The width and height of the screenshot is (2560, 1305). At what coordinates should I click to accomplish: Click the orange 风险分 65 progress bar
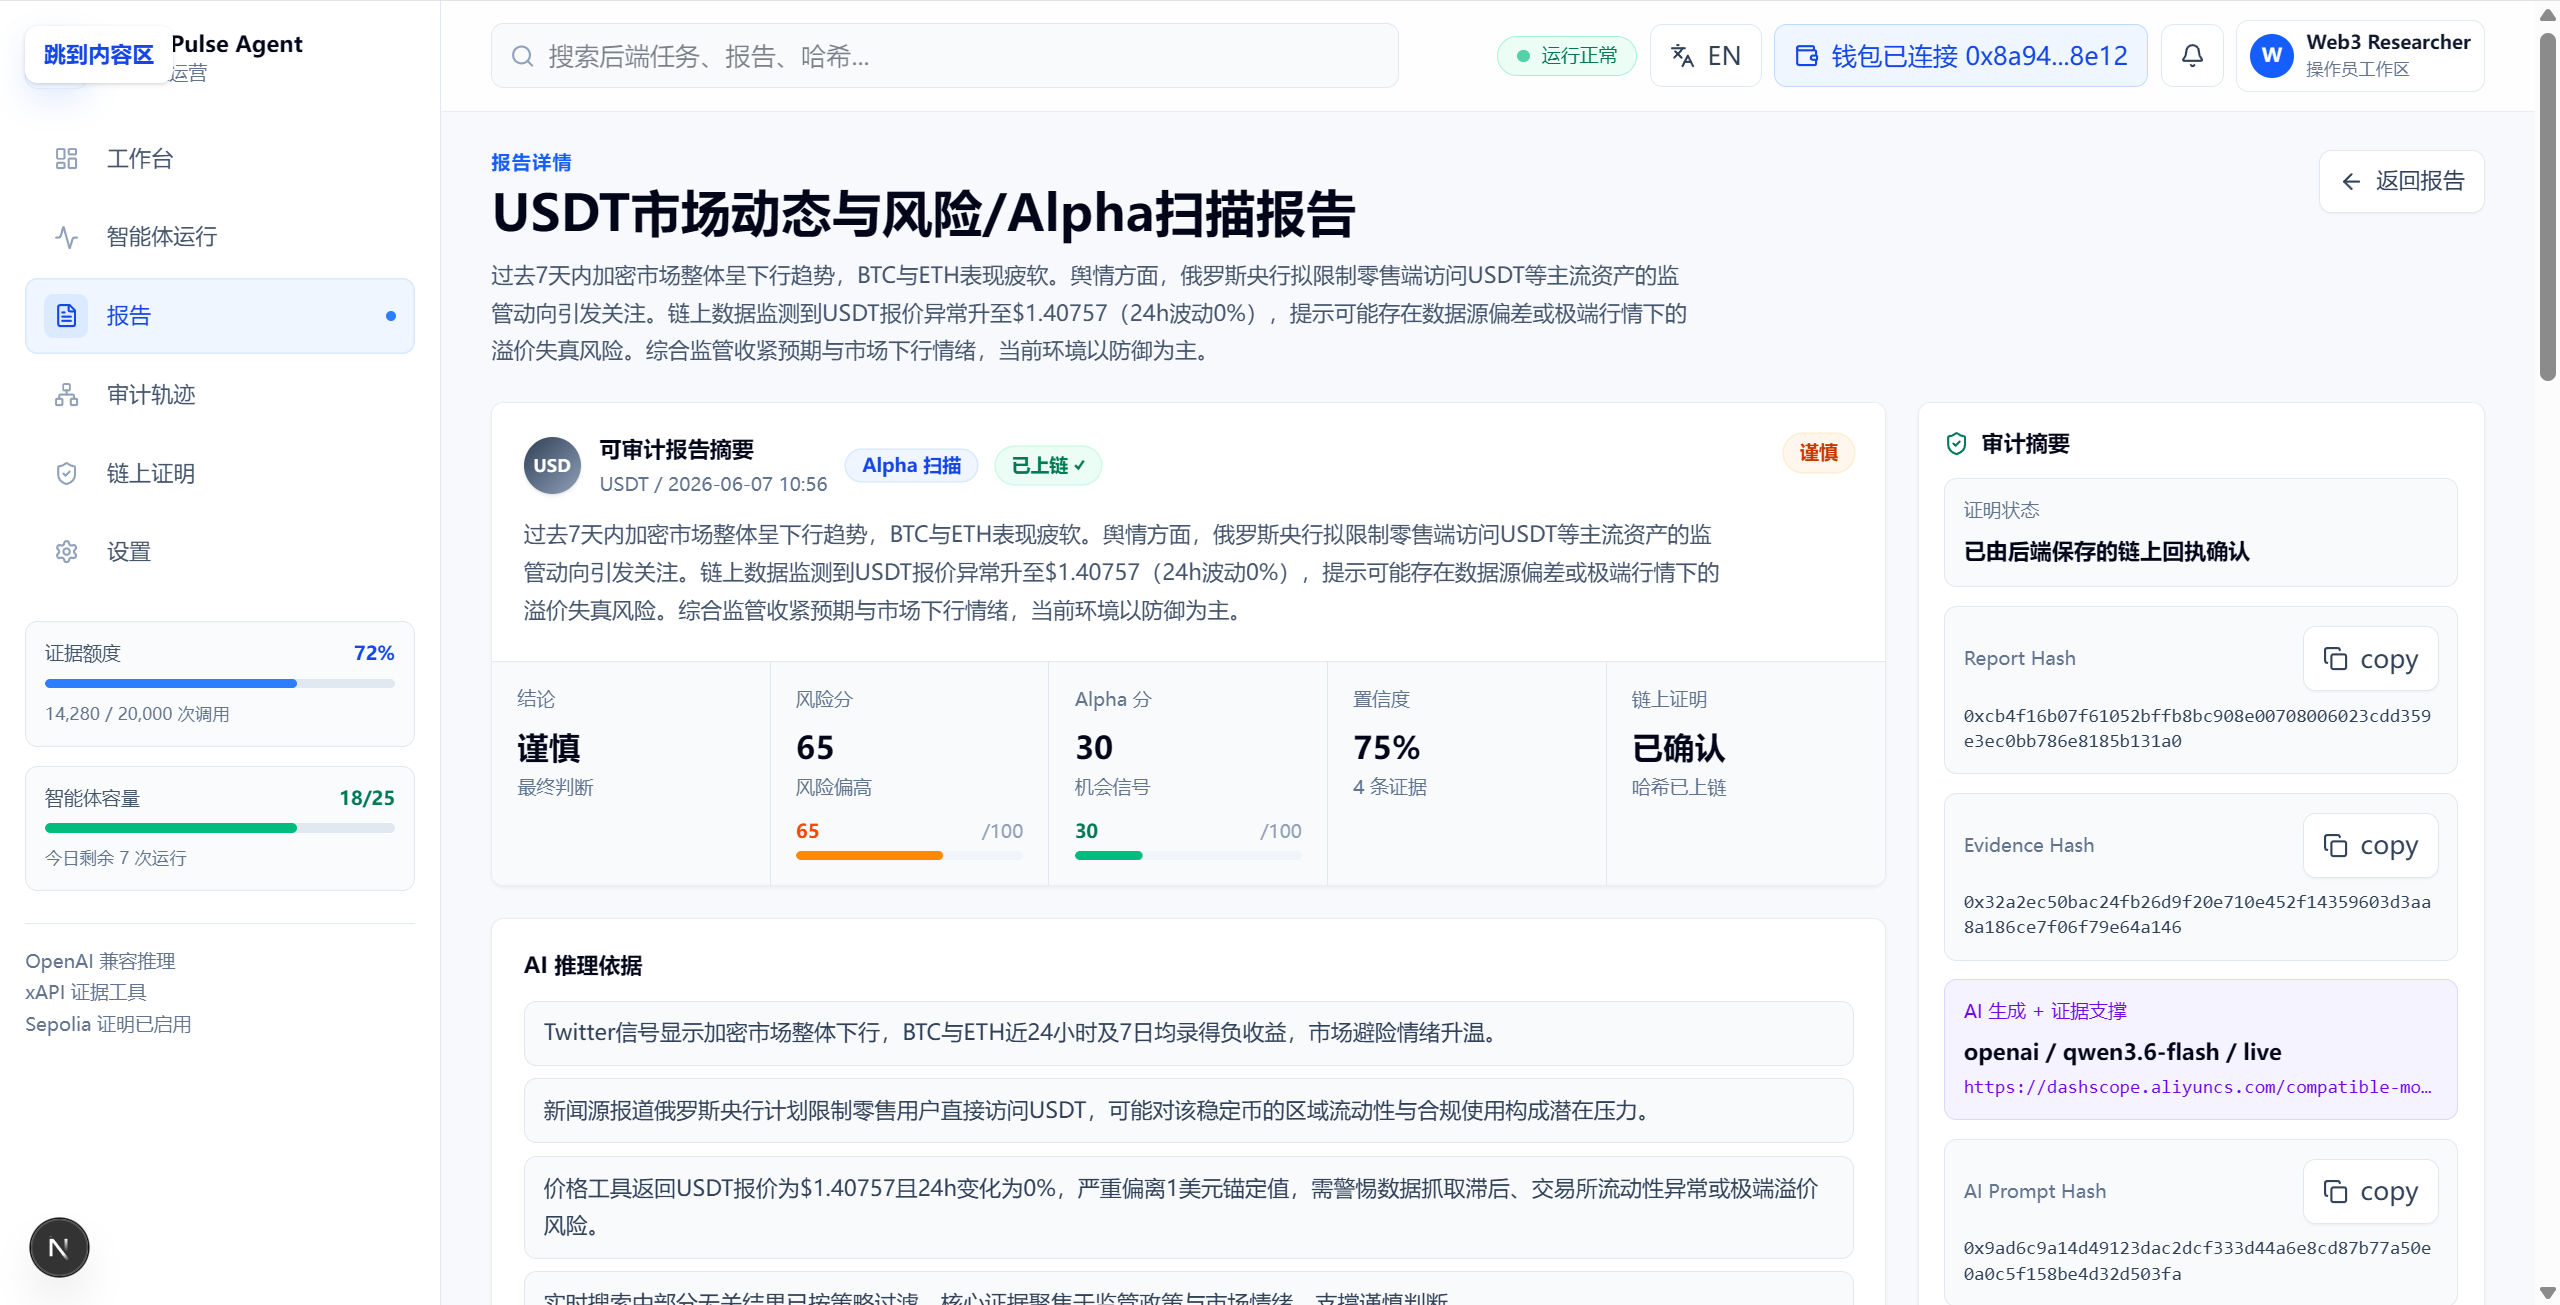tap(909, 856)
